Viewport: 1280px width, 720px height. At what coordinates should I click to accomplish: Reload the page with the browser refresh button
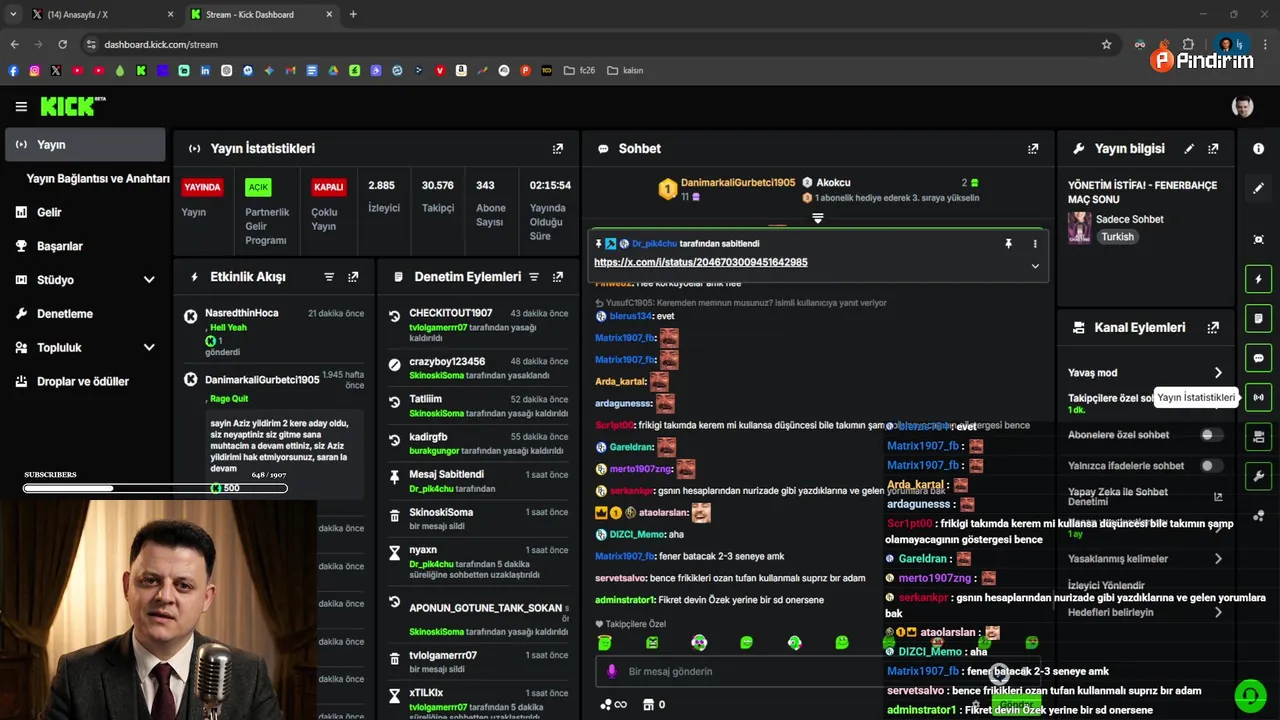coord(62,44)
